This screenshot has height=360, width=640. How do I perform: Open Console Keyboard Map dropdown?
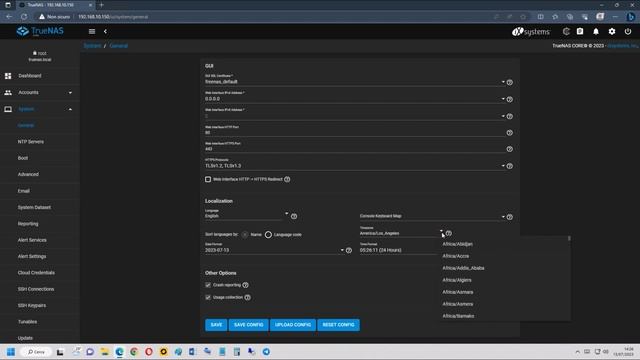[x=503, y=217]
